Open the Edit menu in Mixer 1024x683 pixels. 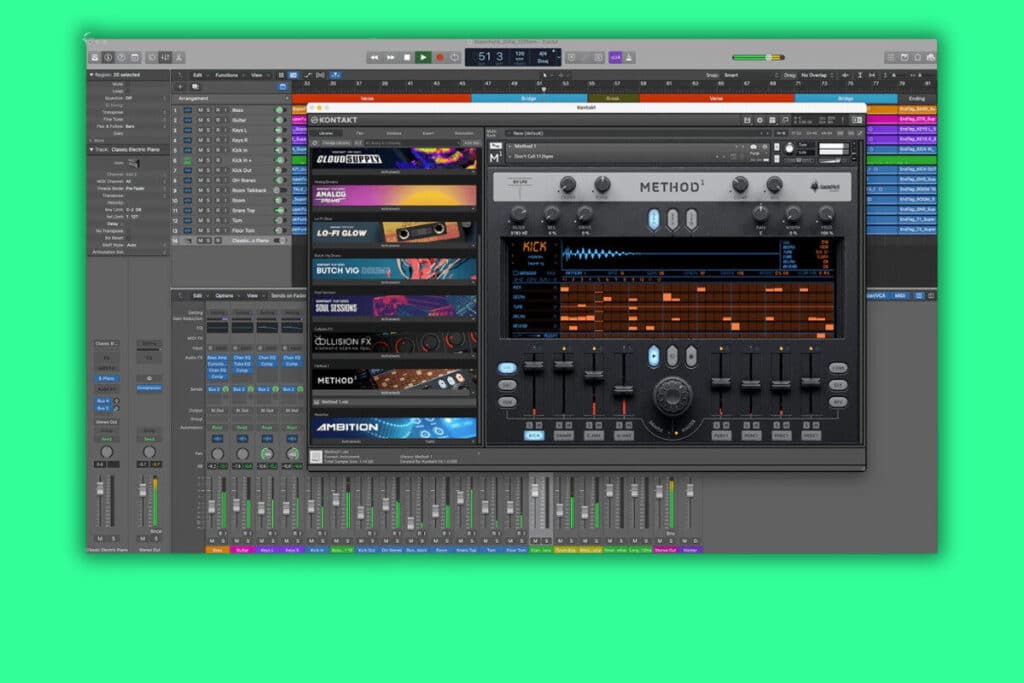tap(198, 296)
